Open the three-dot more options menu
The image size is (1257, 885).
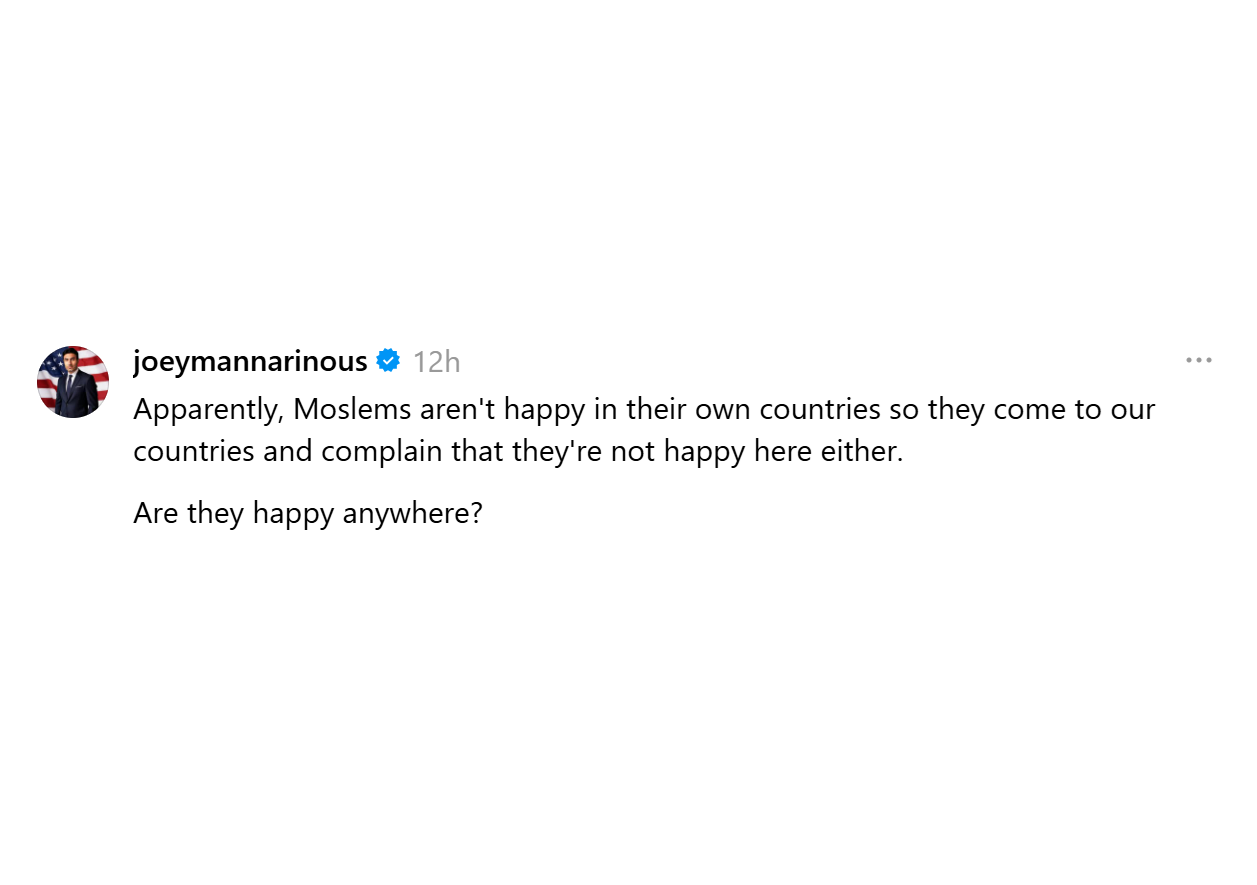[x=1198, y=360]
